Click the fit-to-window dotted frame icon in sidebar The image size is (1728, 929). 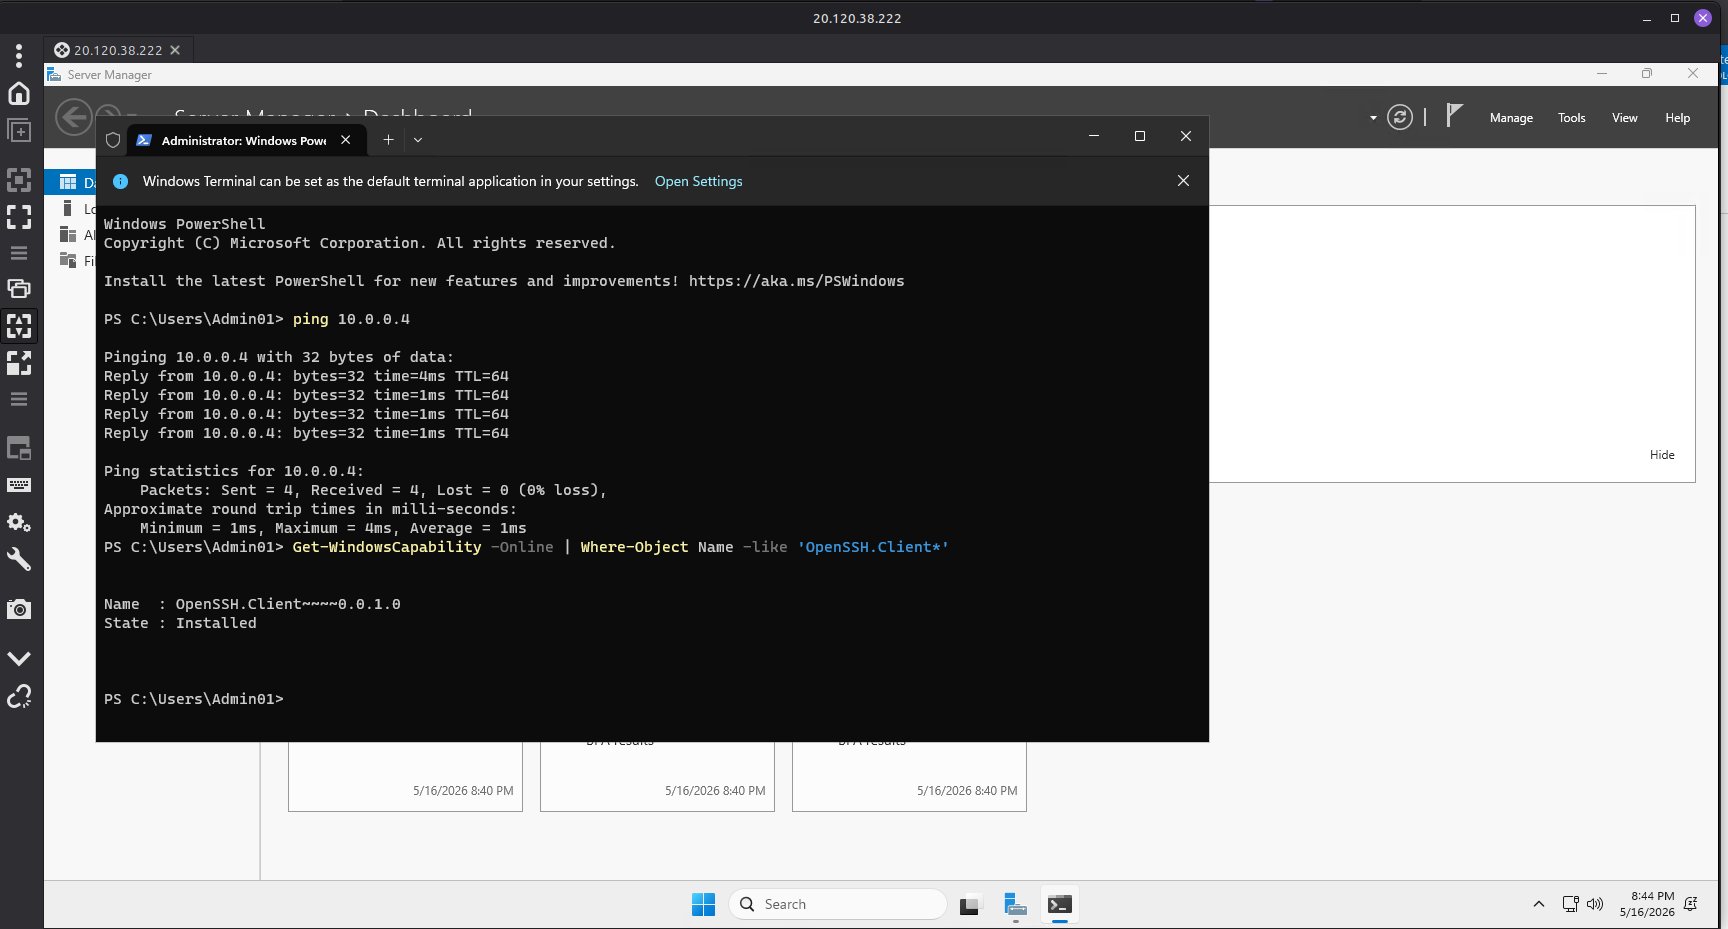[19, 180]
